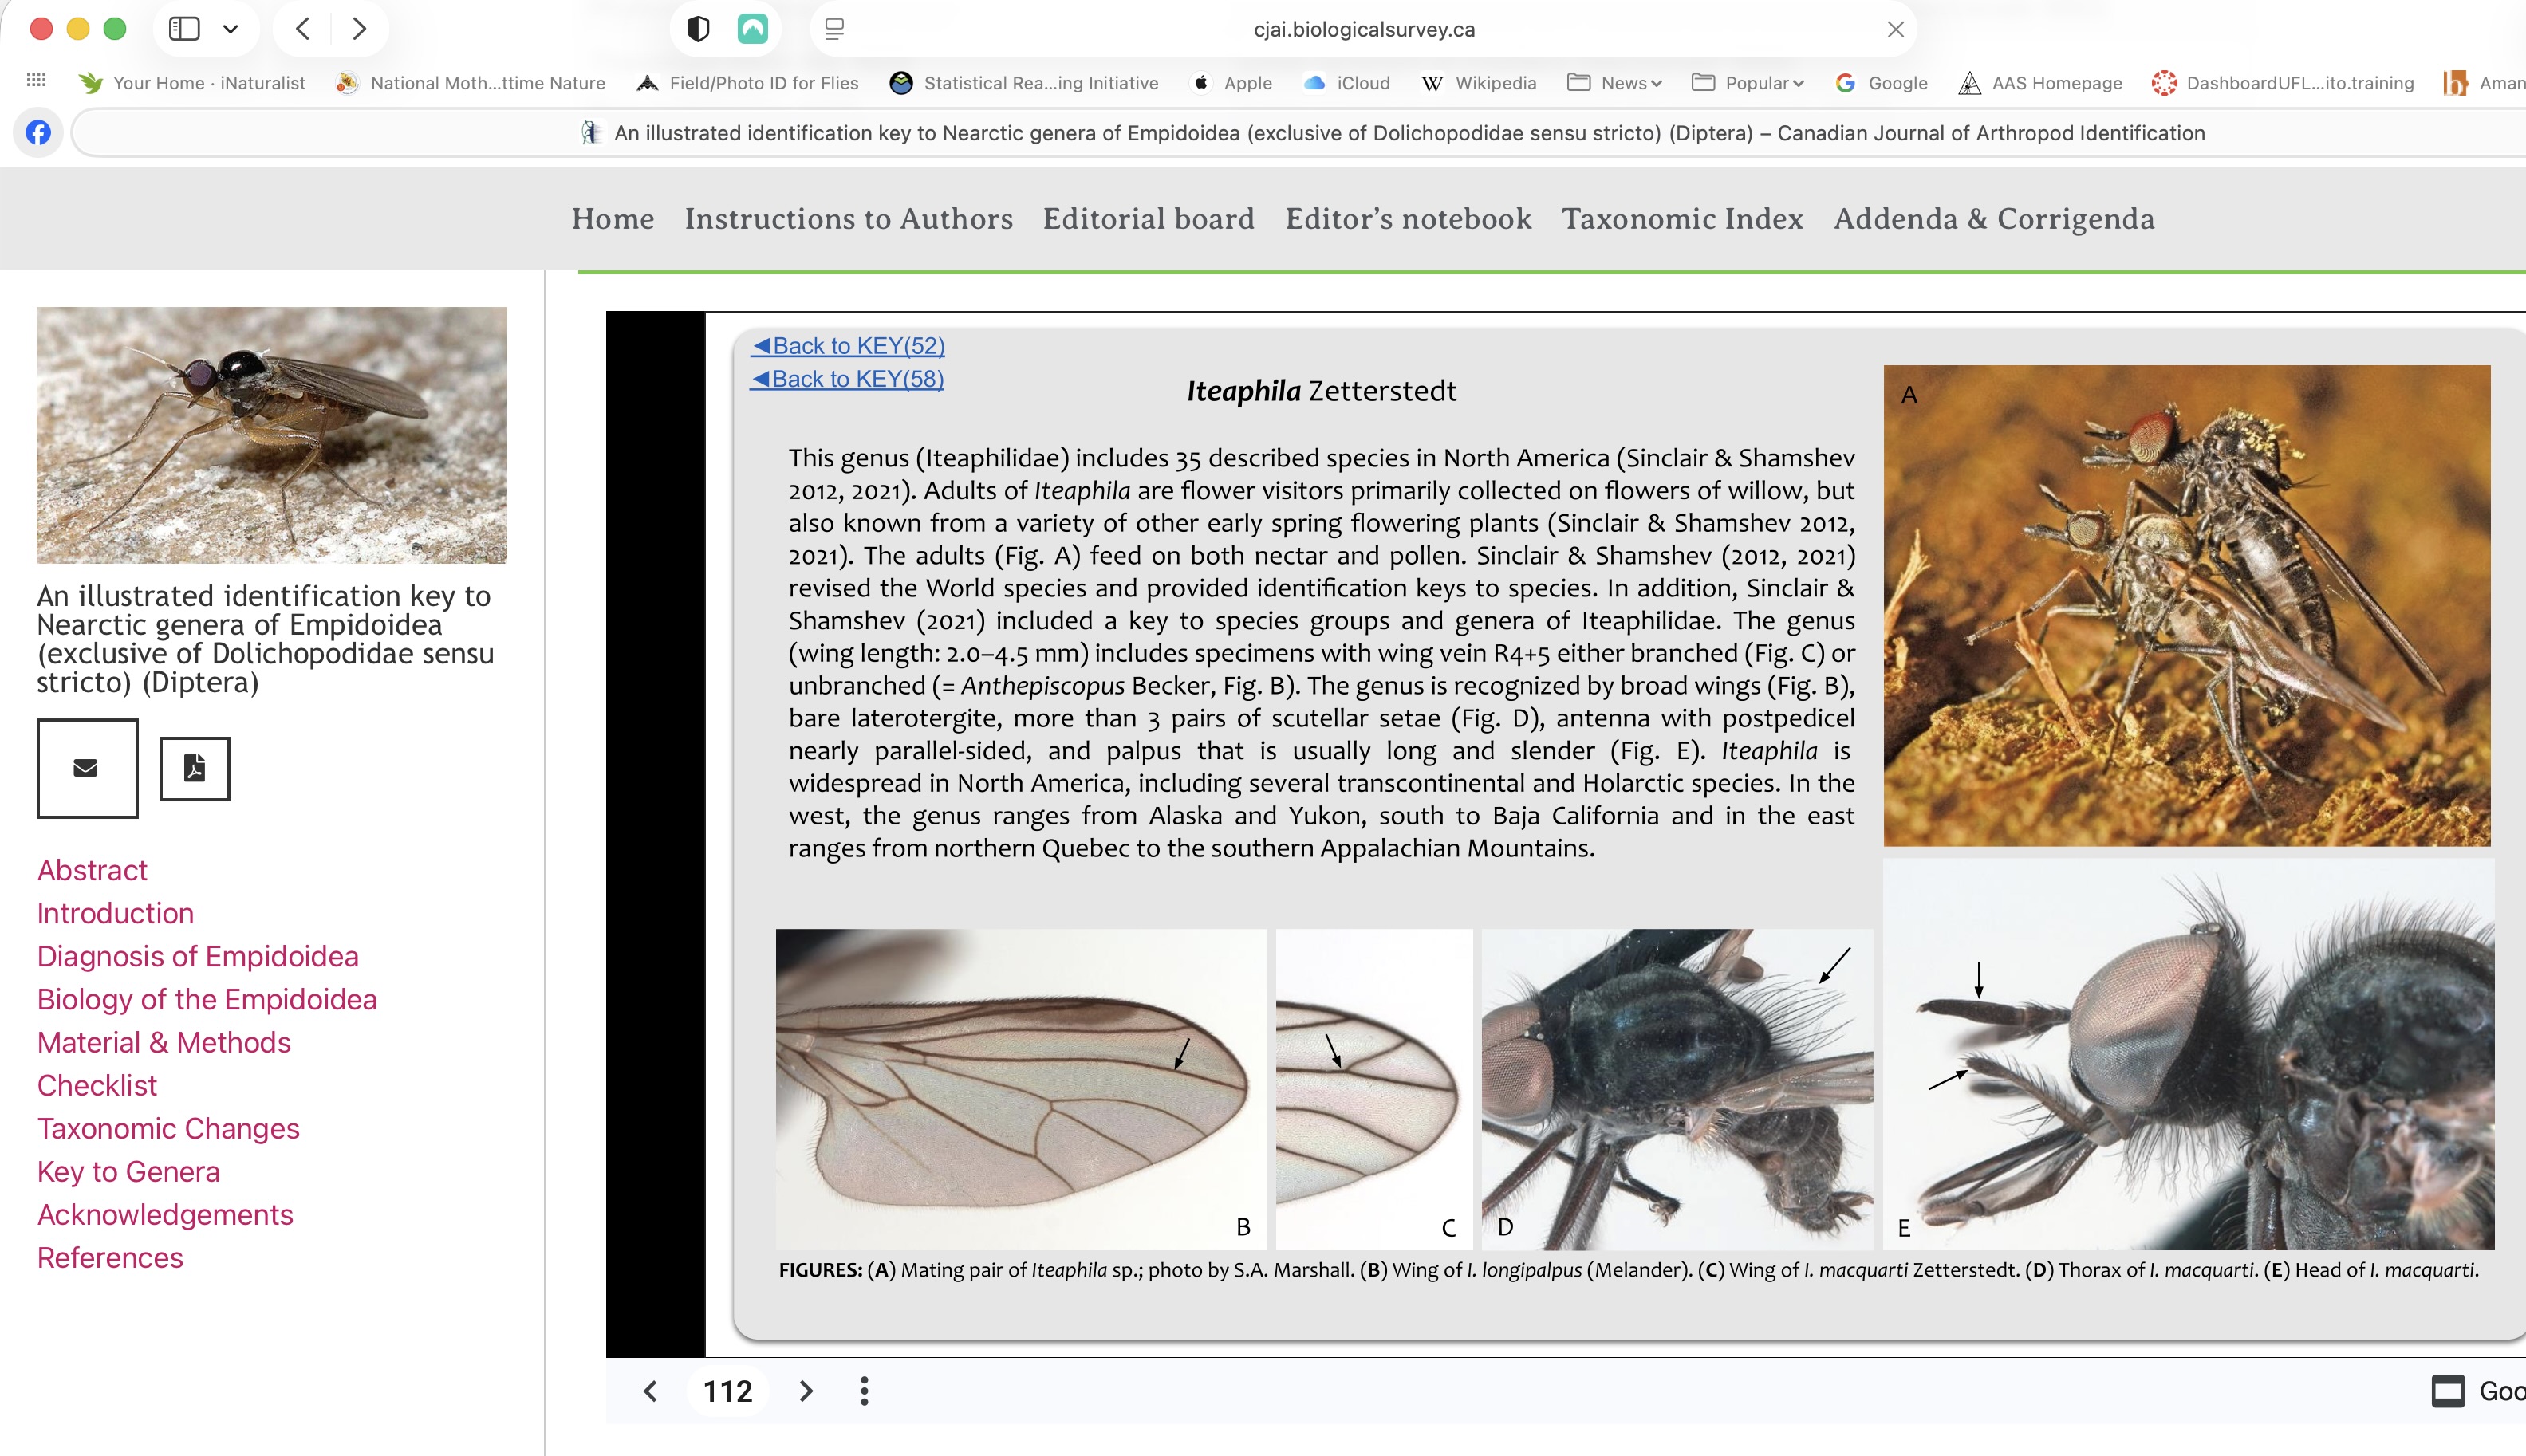2526x1456 pixels.
Task: Open the News bookmarks folder dropdown
Action: pyautogui.click(x=1615, y=83)
